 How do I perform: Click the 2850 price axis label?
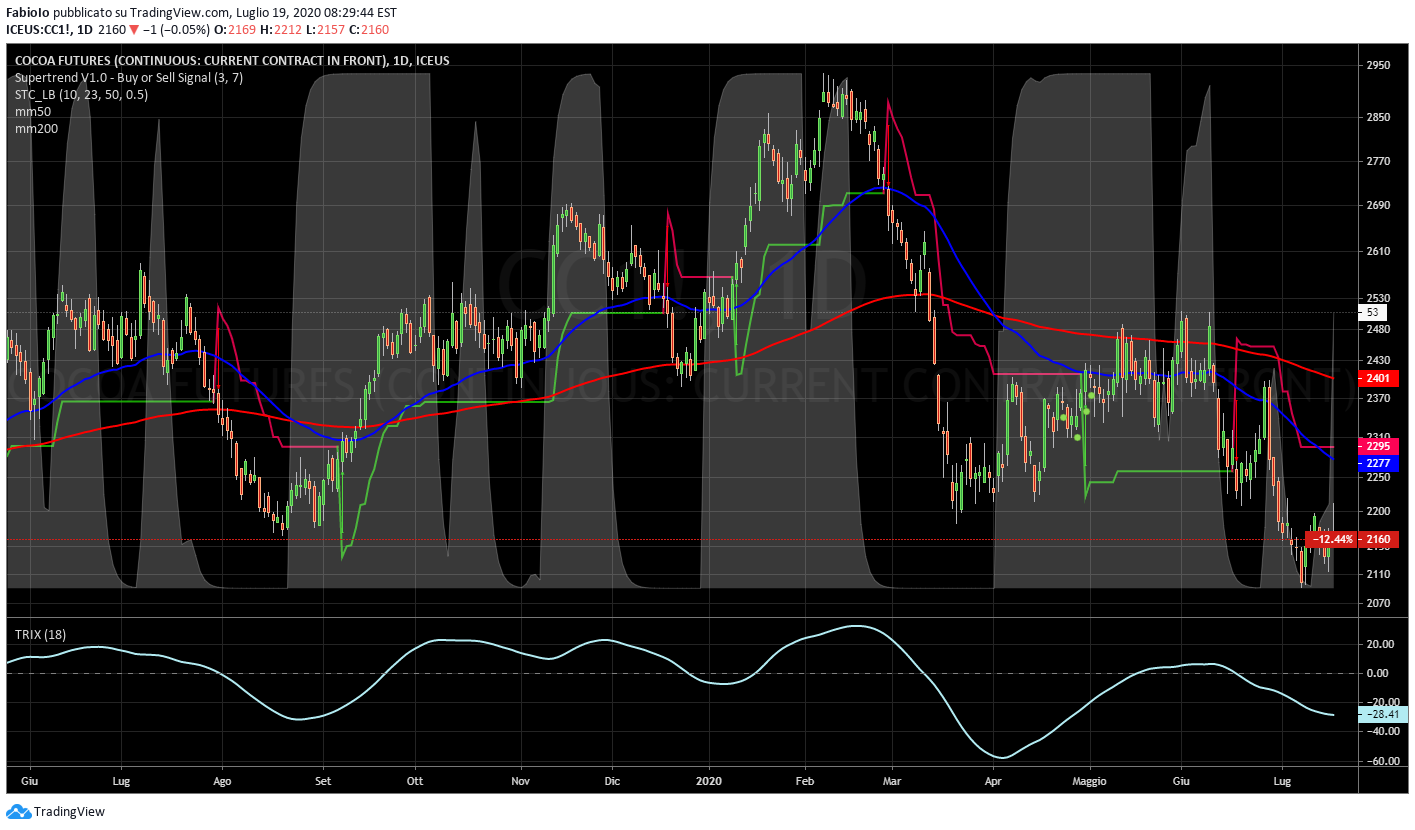[x=1378, y=117]
